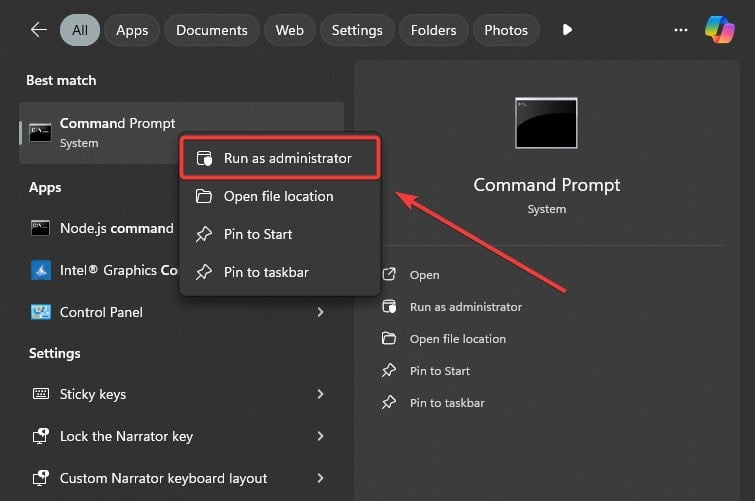755x501 pixels.
Task: Click the Node.js command prompt icon
Action: pyautogui.click(x=40, y=228)
